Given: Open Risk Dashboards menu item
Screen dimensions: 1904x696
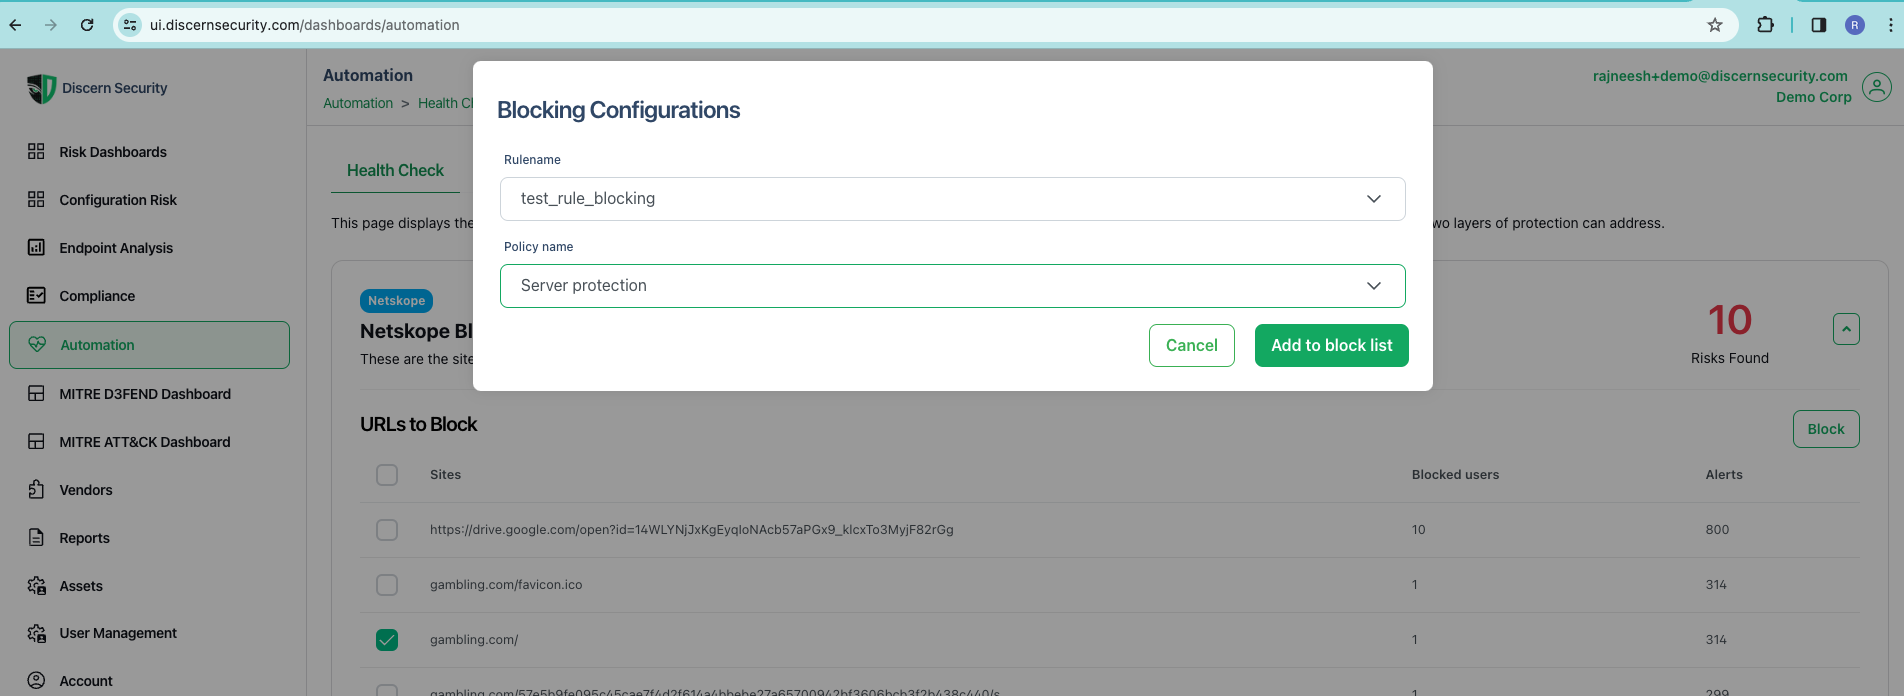Looking at the screenshot, I should (x=113, y=152).
